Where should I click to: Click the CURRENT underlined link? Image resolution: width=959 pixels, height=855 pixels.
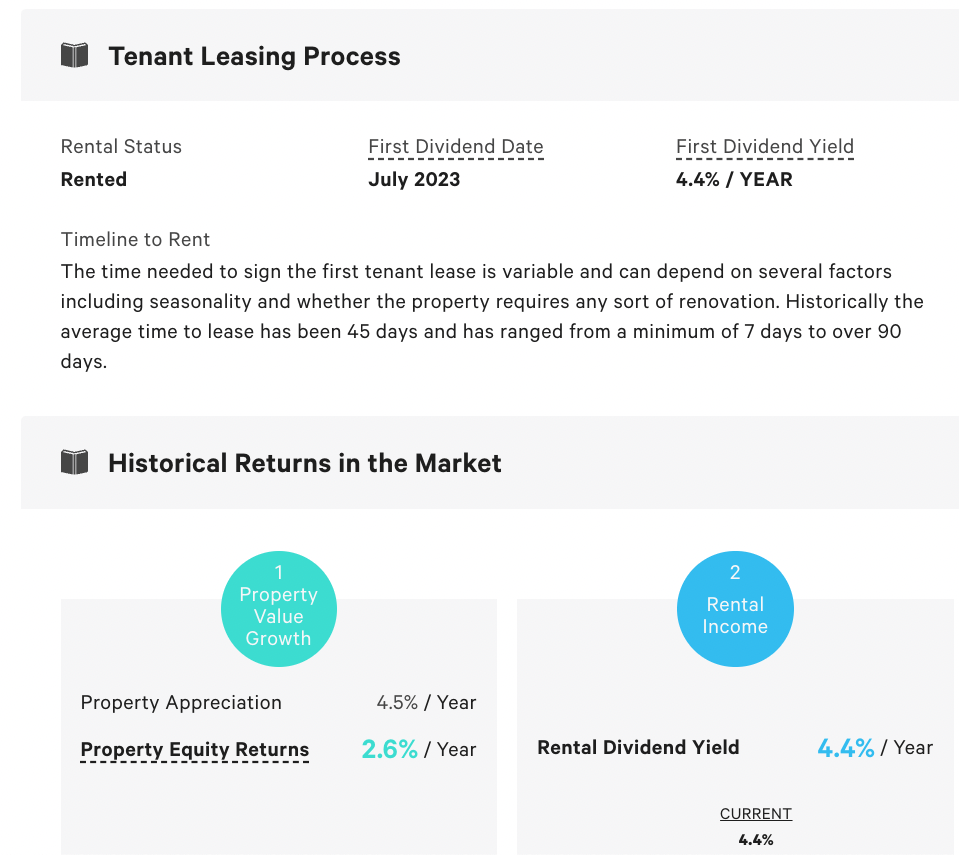tap(755, 813)
